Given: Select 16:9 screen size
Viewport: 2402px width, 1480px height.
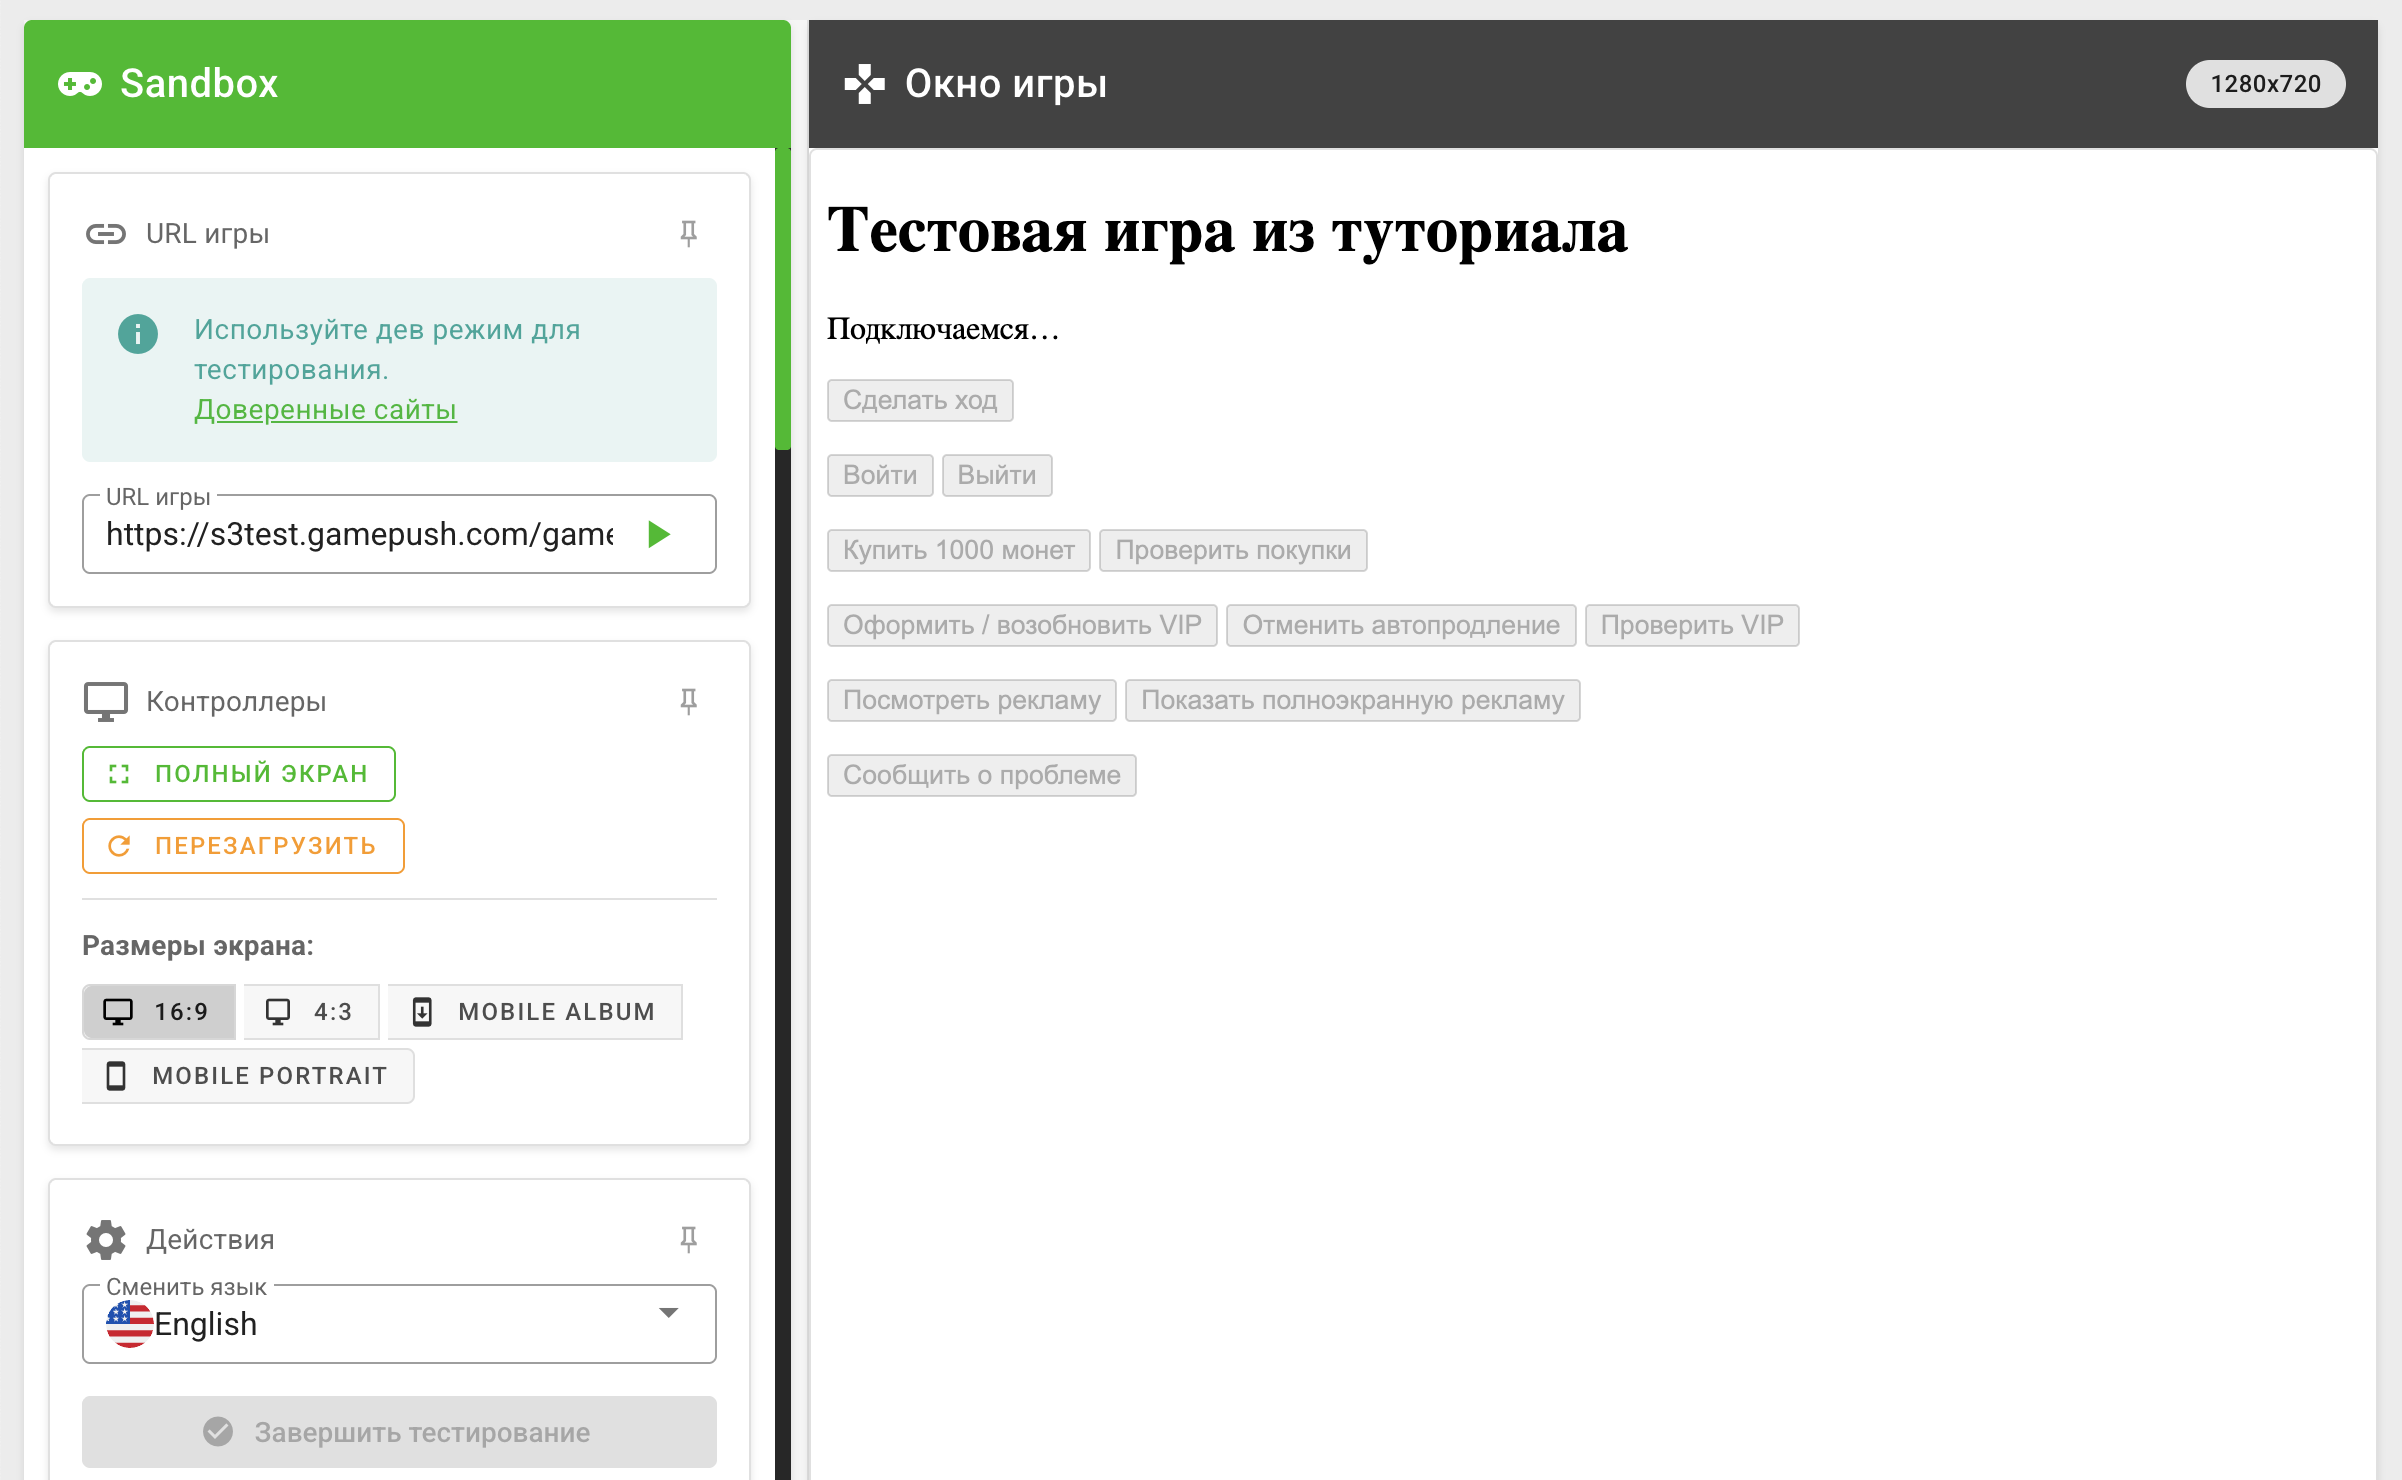Looking at the screenshot, I should coord(159,1012).
